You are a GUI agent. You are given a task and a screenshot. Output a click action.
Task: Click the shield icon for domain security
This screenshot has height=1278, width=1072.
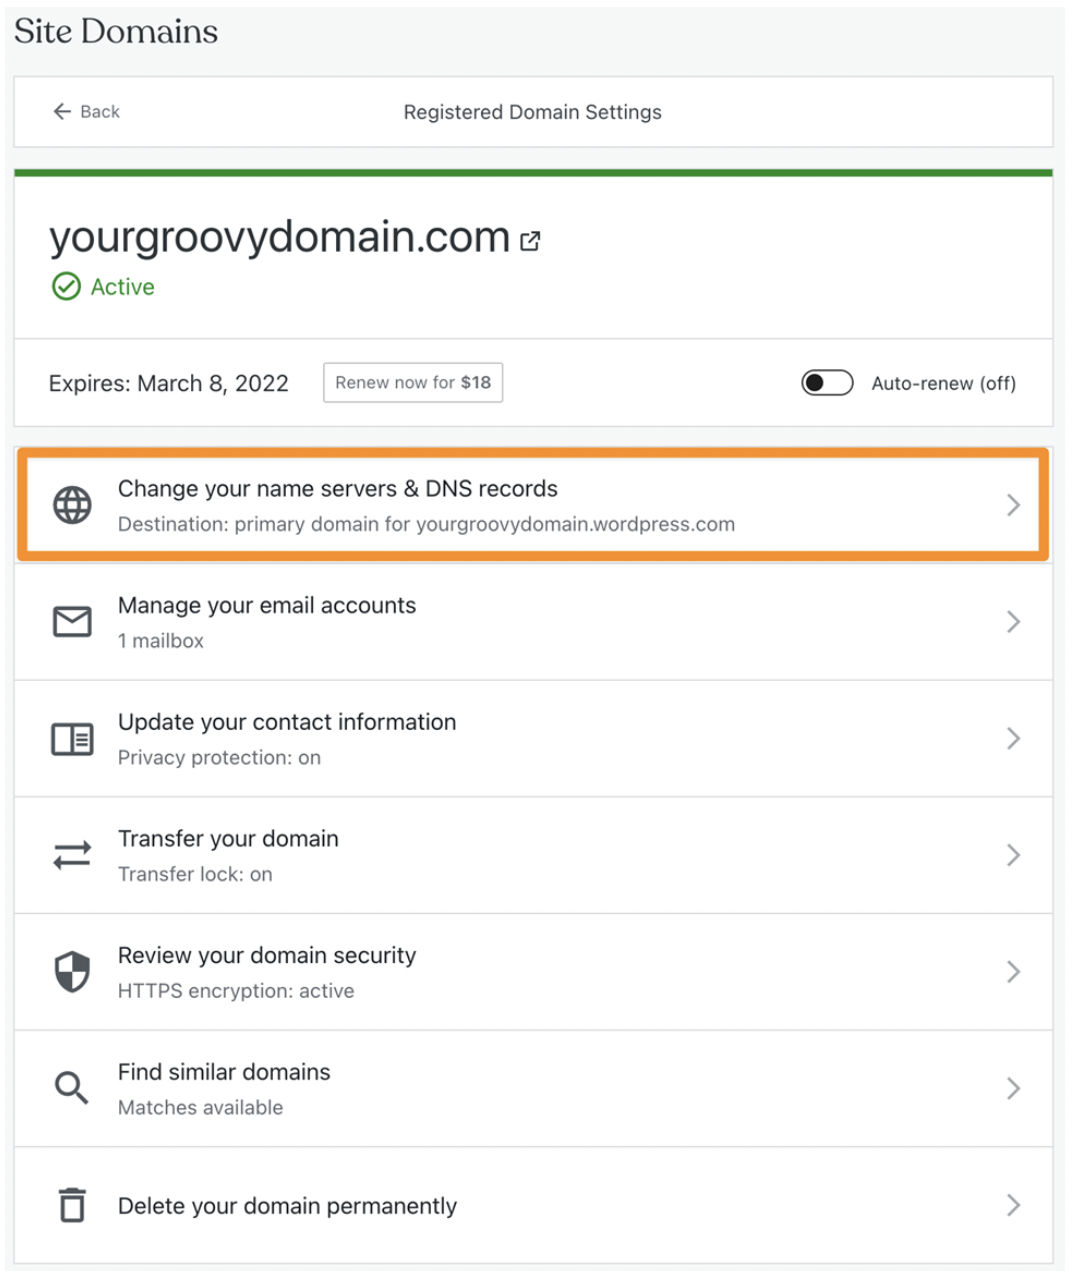[71, 971]
